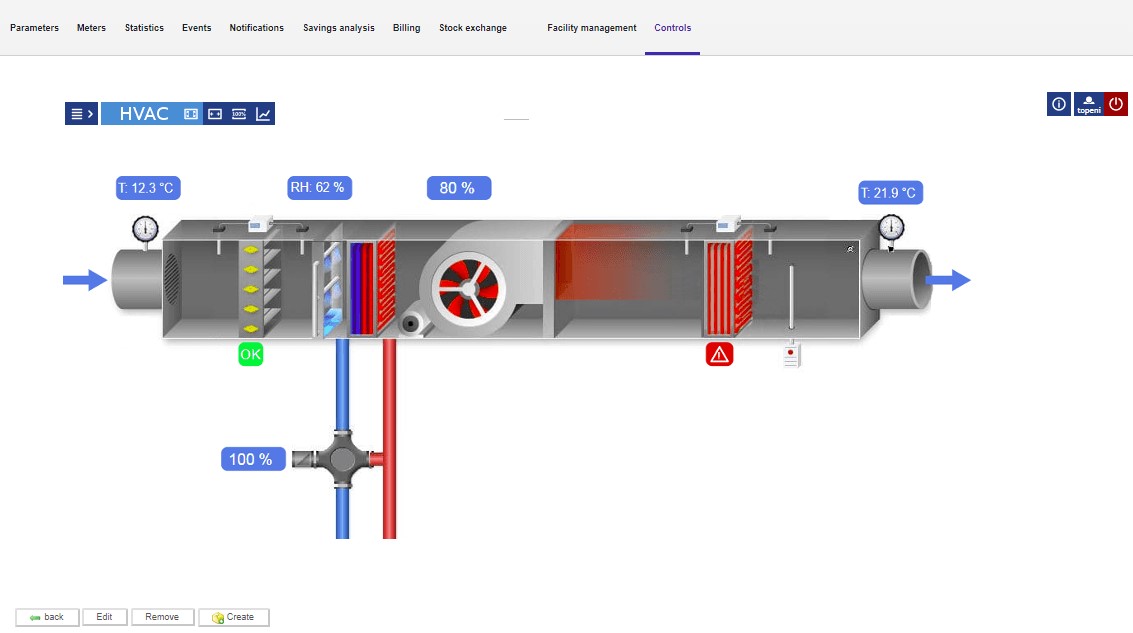Click the back button
The width and height of the screenshot is (1133, 633).
47,617
